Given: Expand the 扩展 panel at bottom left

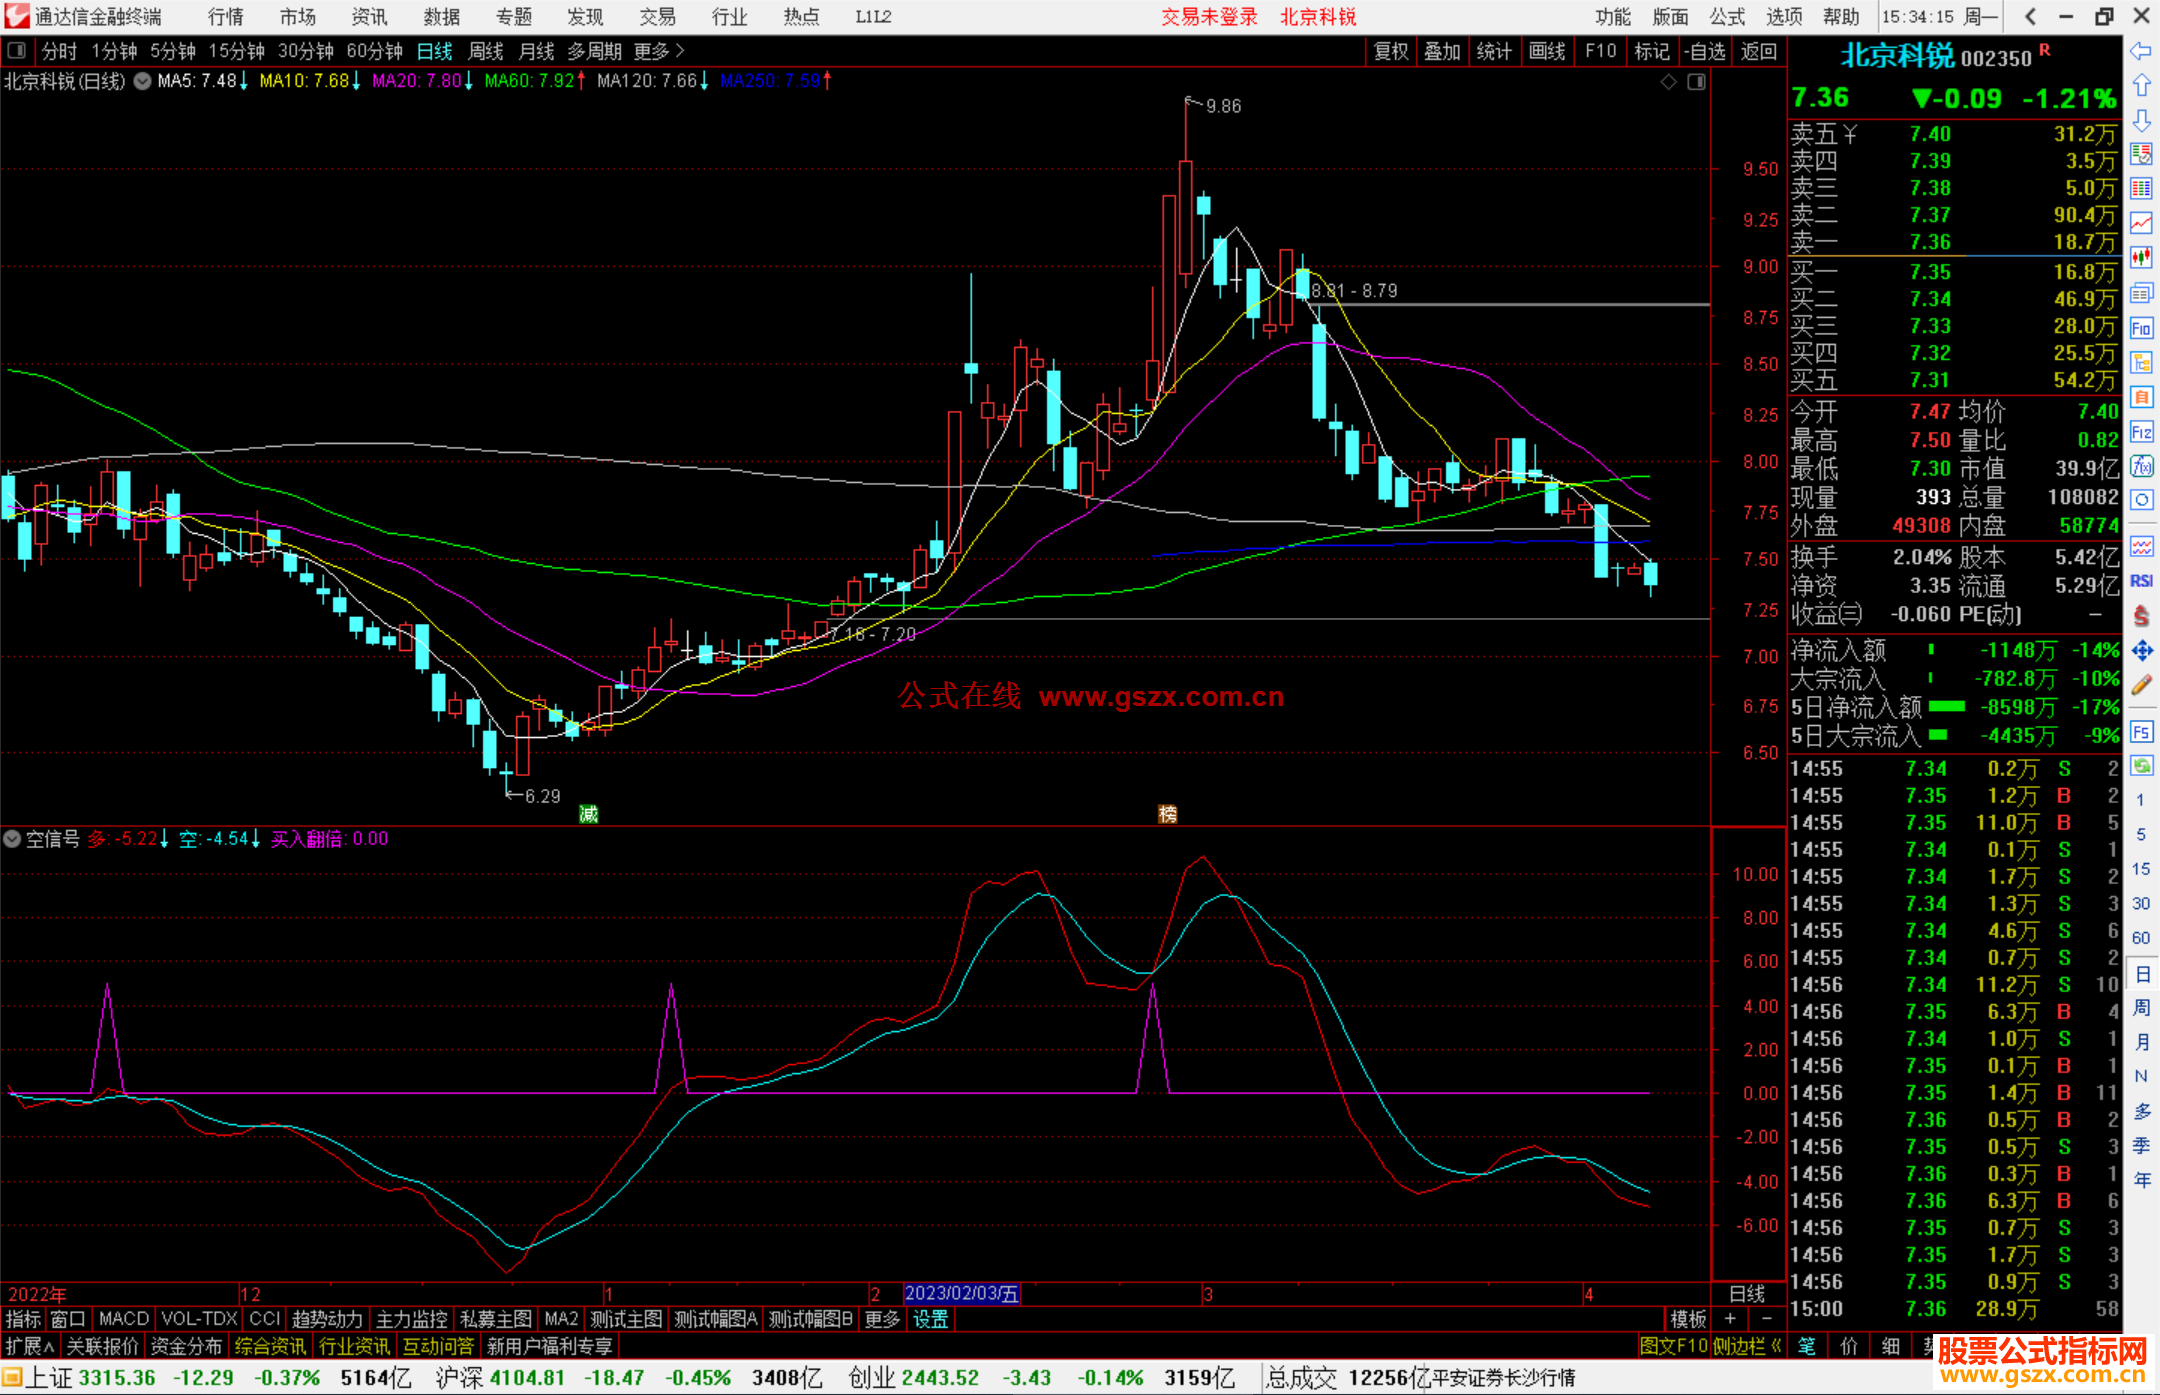Looking at the screenshot, I should pos(29,1346).
